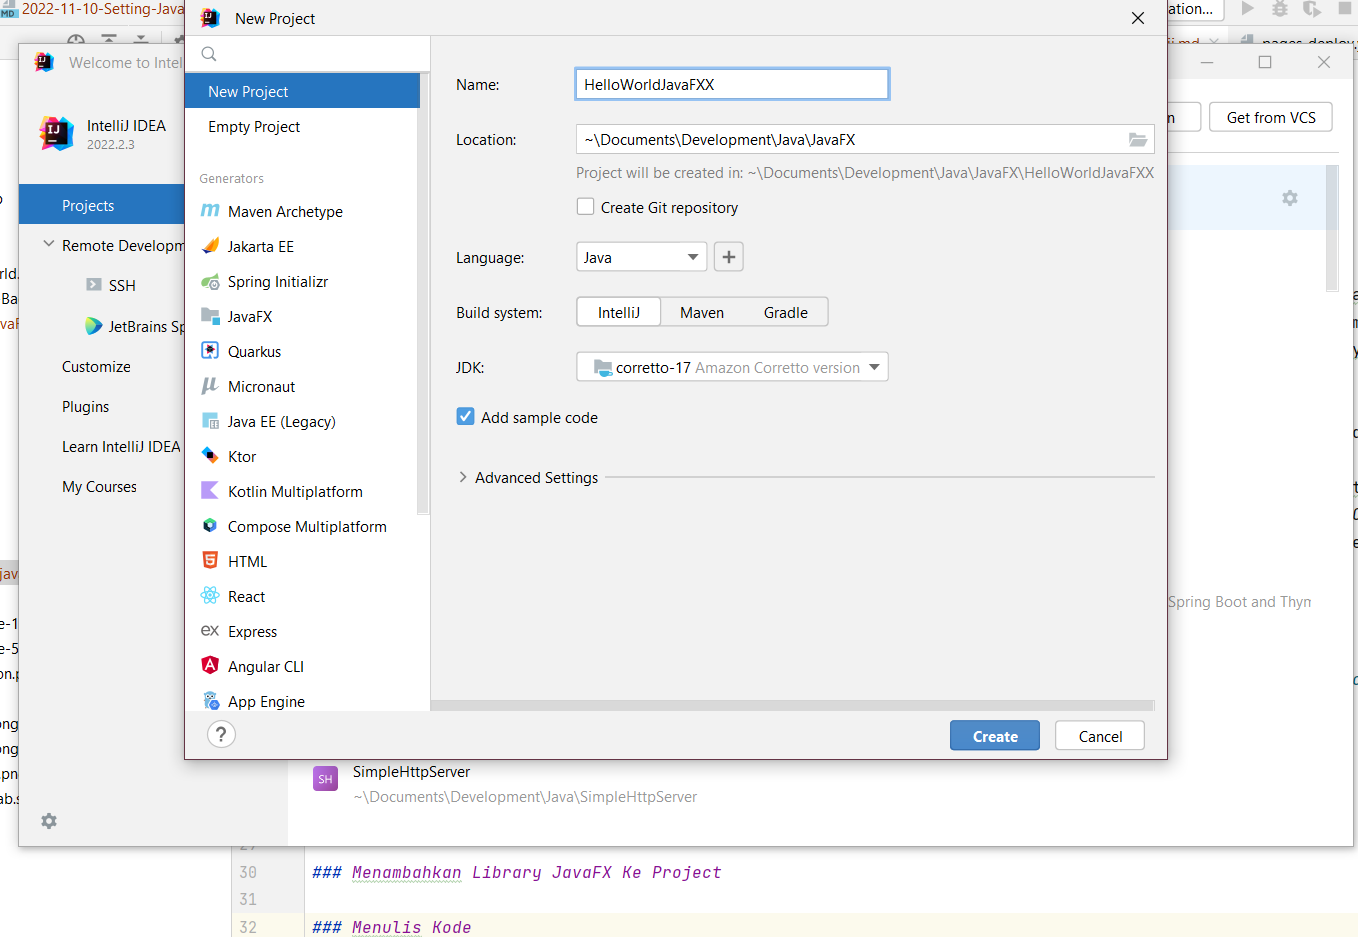Click the Java EE (Legacy) icon
Screen dimensions: 1358x937
pos(210,421)
